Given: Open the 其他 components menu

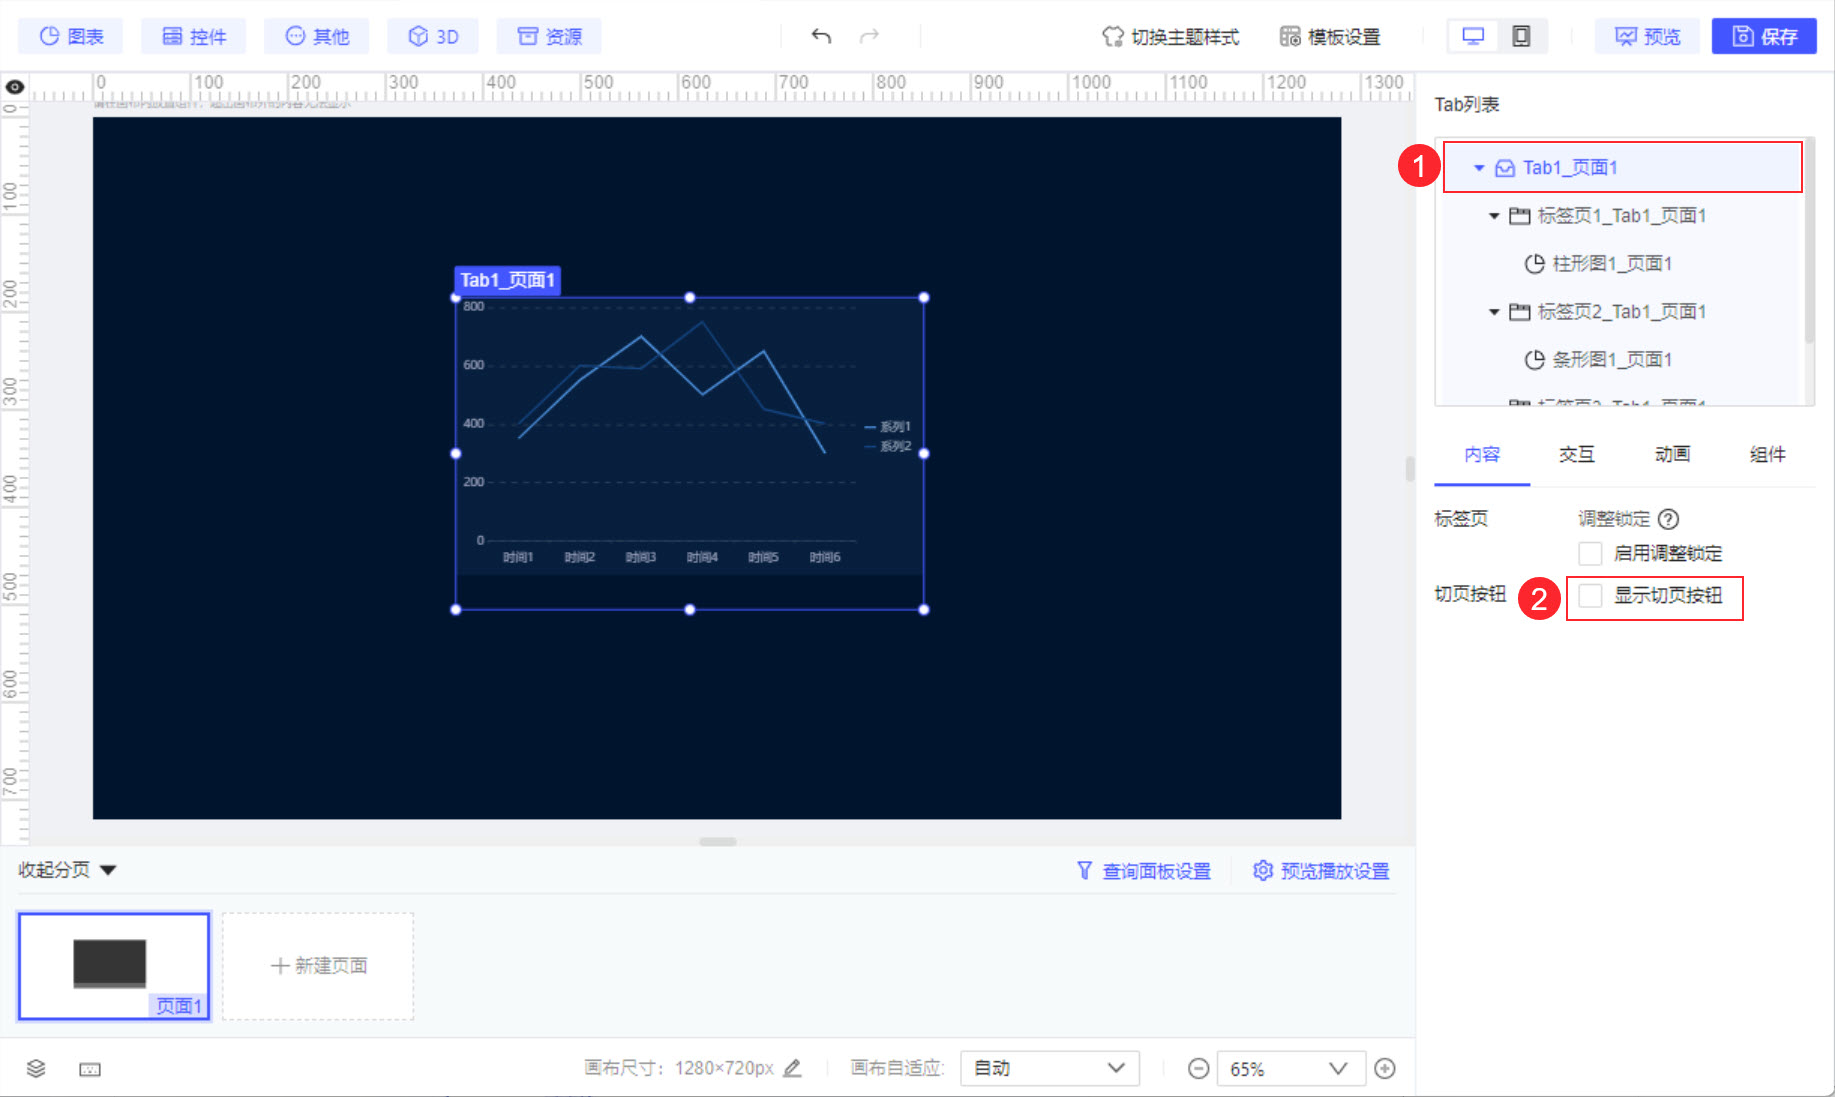Looking at the screenshot, I should pyautogui.click(x=317, y=37).
